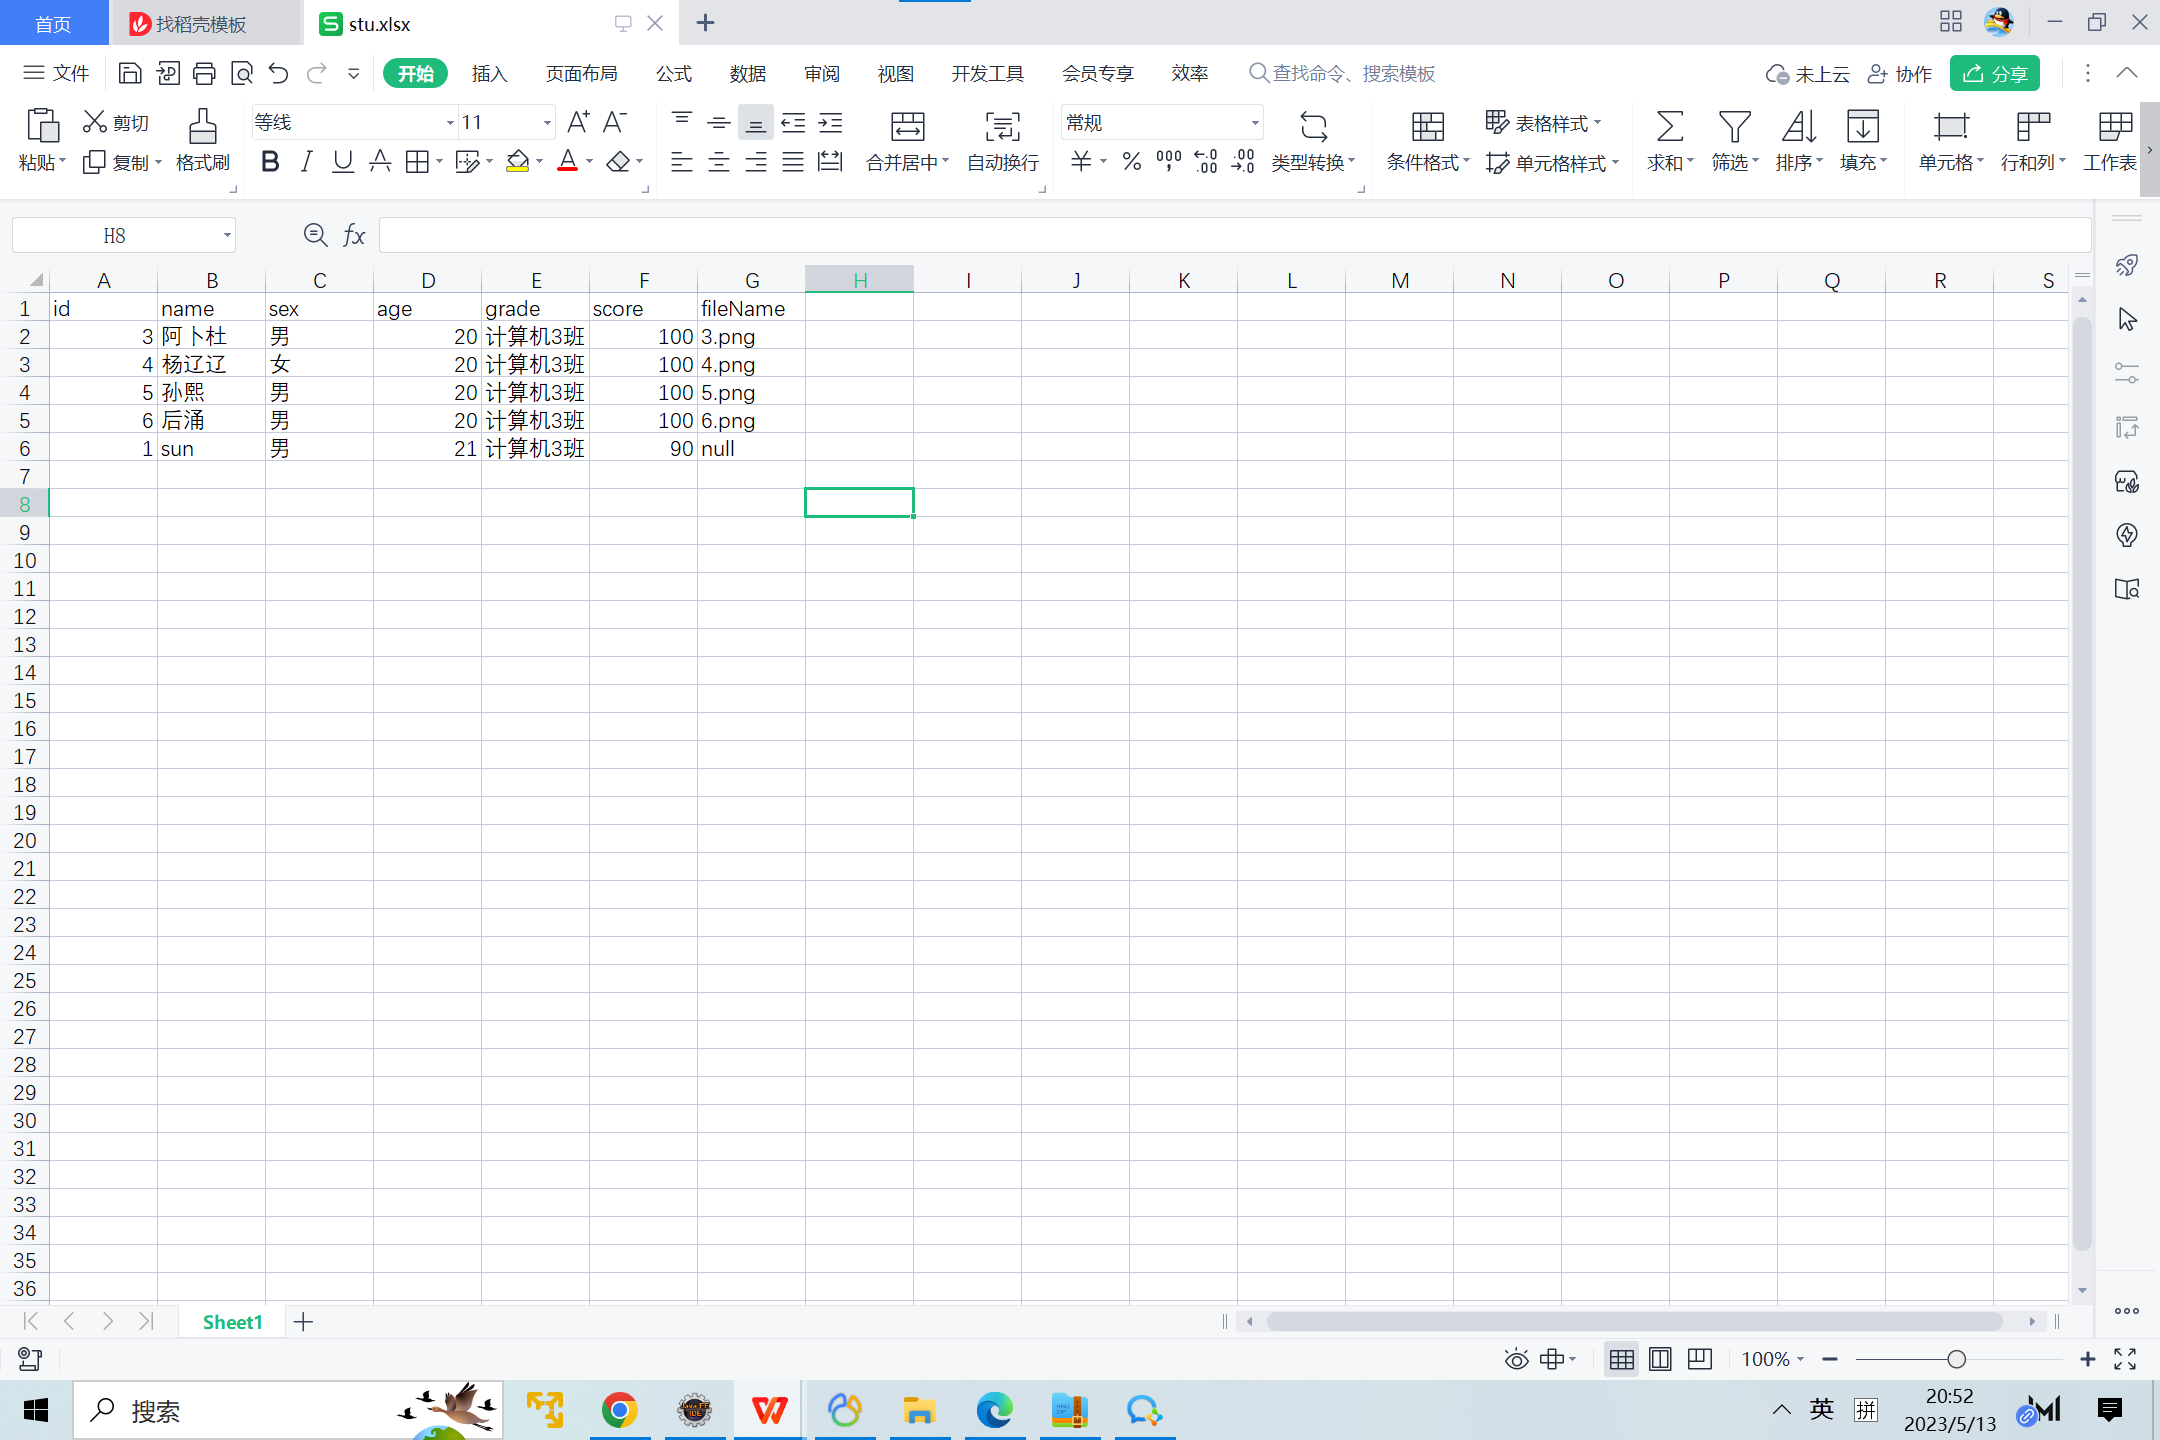Viewport: 2160px width, 1440px height.
Task: Click the Name Box showing H8
Action: [115, 235]
